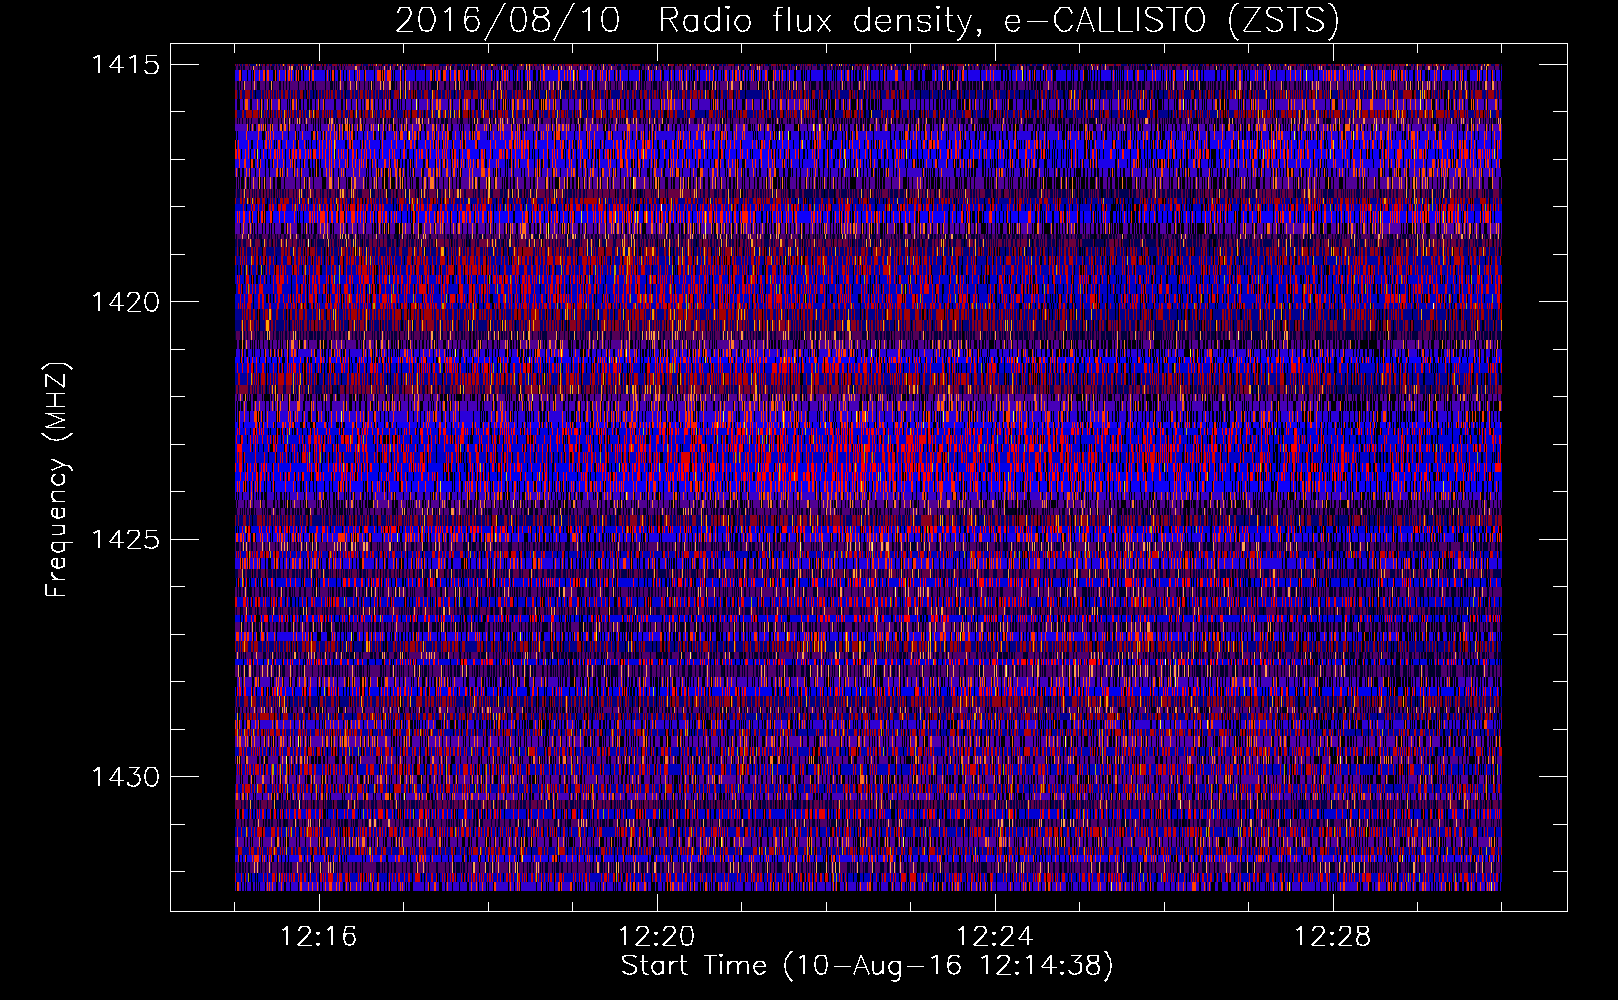Click the 1420 frequency axis label
This screenshot has height=1000, width=1618.
125,302
